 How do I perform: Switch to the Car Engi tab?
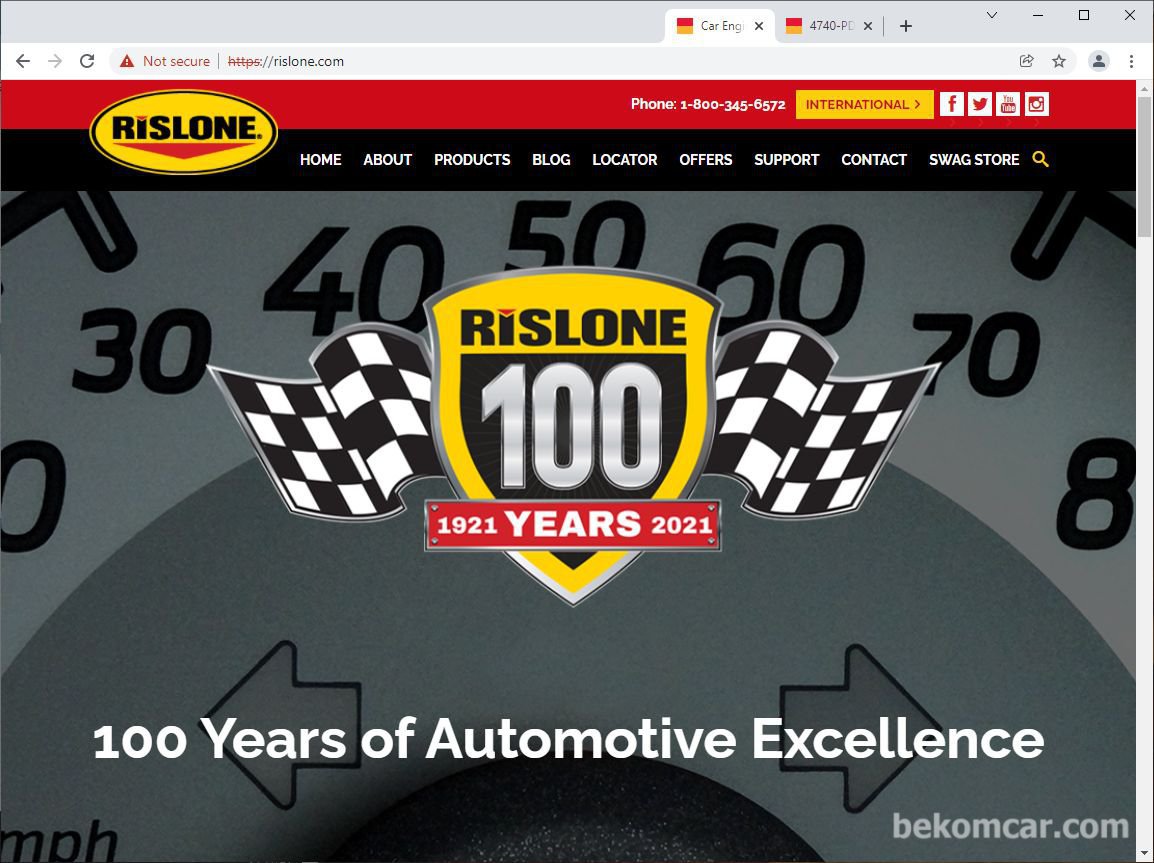(x=720, y=26)
